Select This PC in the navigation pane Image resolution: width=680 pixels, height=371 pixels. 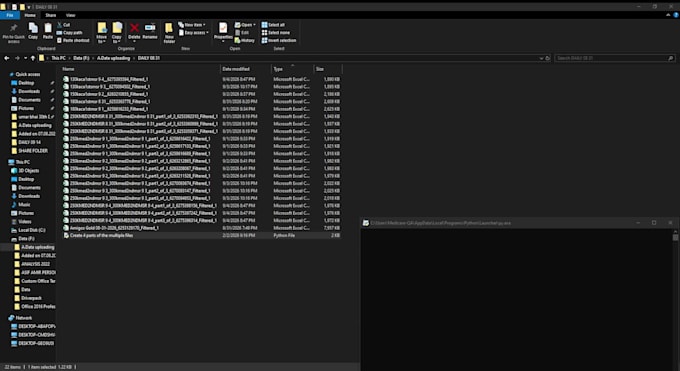click(x=23, y=162)
